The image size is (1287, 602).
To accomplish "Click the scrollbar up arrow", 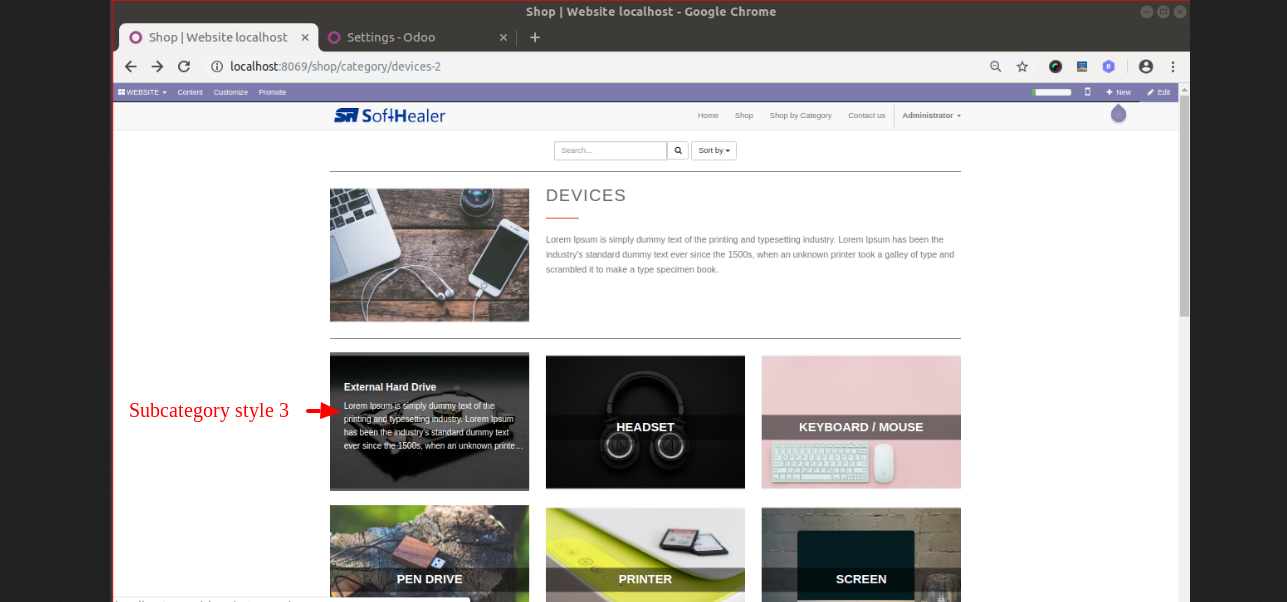I will pos(1184,90).
